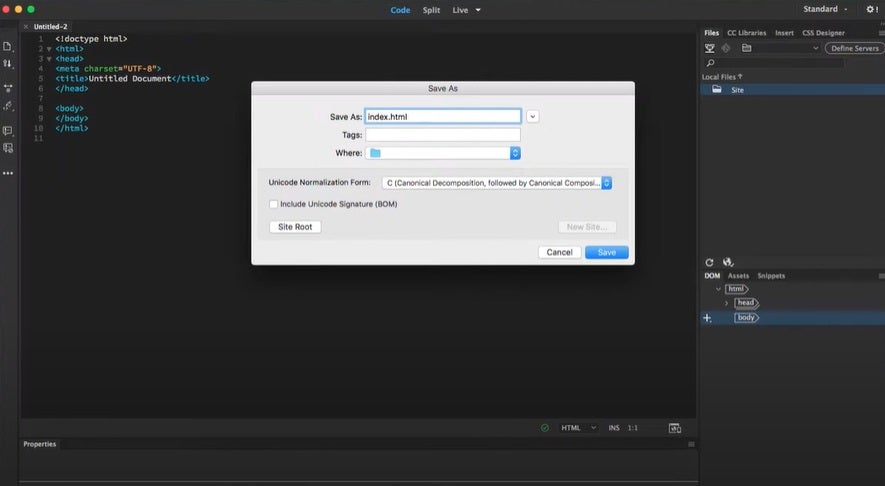Open the Open Documents icon in left toolbar
Screen dimensions: 885x486
pos(7,46)
